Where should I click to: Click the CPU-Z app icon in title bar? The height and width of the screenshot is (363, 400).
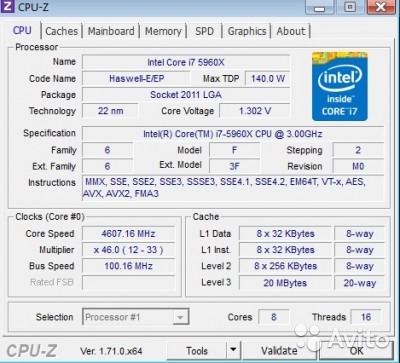[7, 7]
